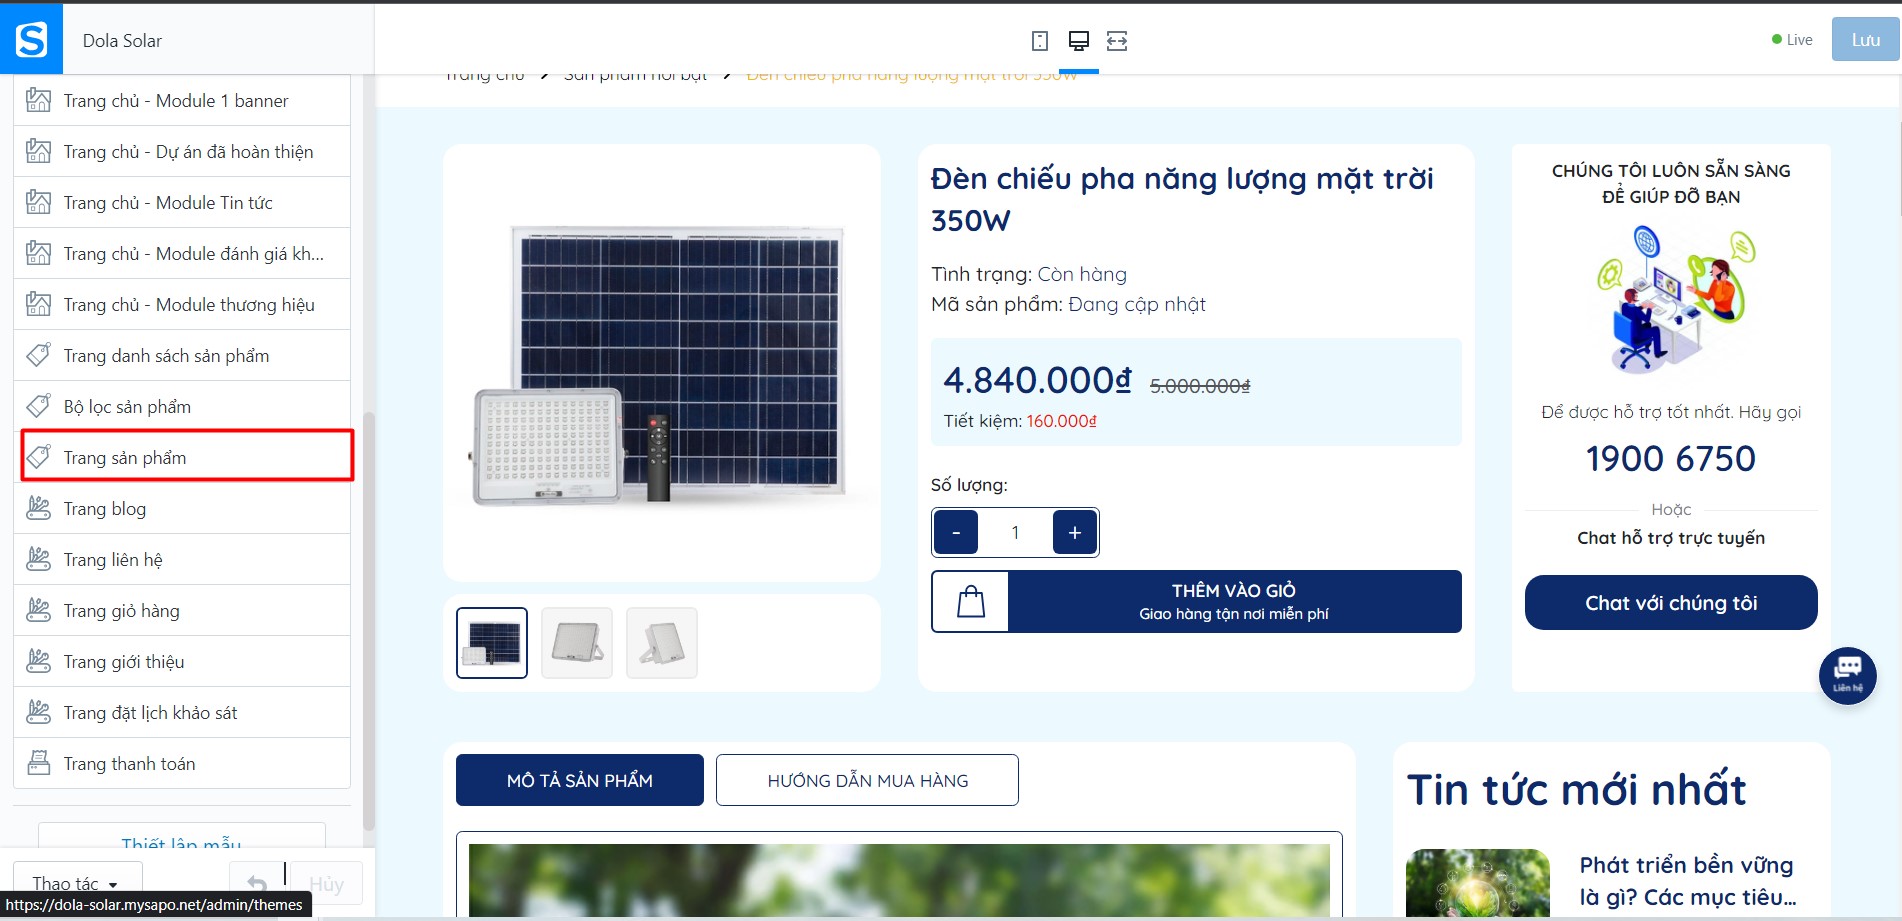Image resolution: width=1902 pixels, height=921 pixels.
Task: Click icon beside Trang chủ - Module thương hiệu
Action: (38, 304)
